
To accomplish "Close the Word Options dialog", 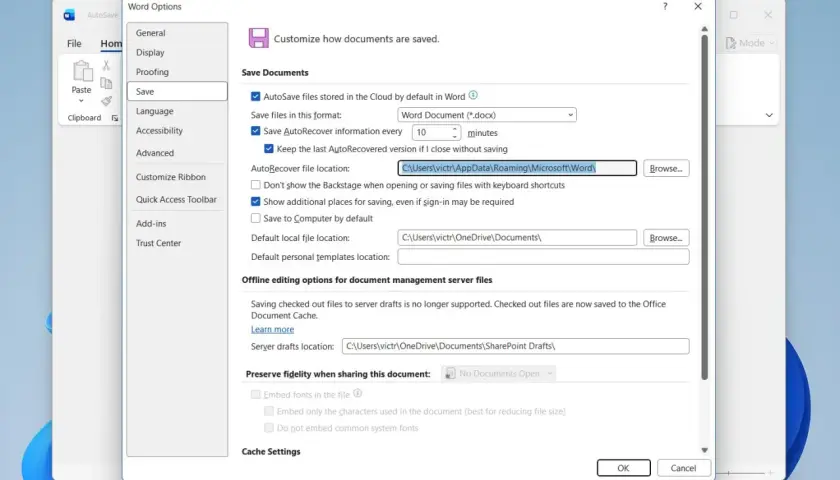I will [698, 6].
